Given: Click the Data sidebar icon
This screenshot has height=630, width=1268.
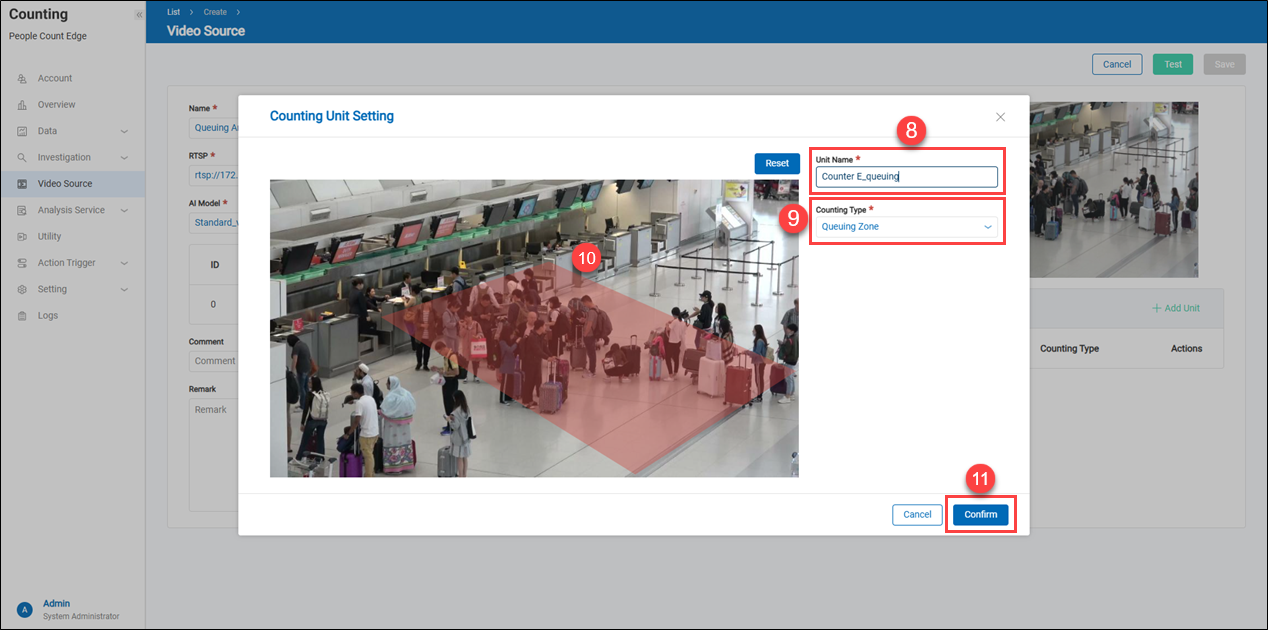Looking at the screenshot, I should tap(22, 131).
